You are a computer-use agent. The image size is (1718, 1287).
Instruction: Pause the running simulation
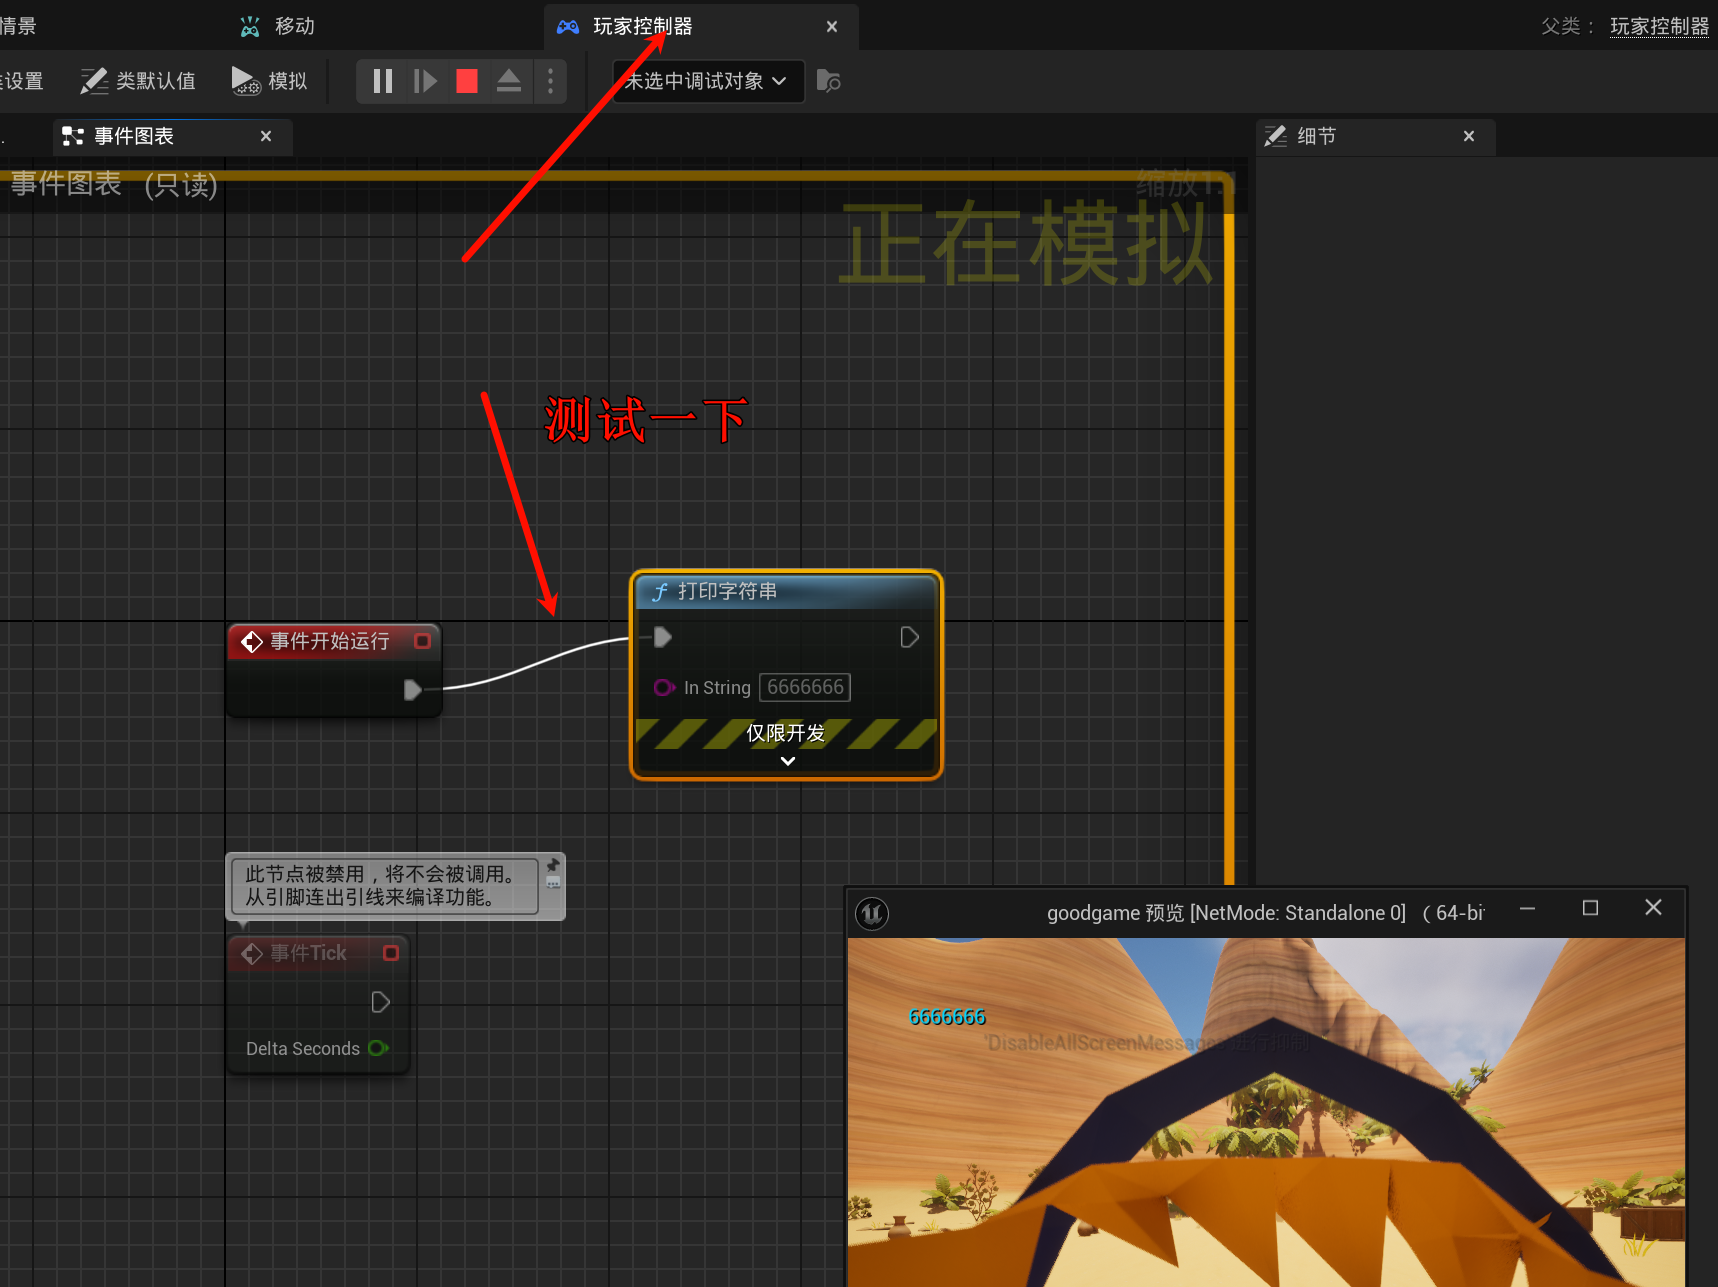[x=382, y=81]
